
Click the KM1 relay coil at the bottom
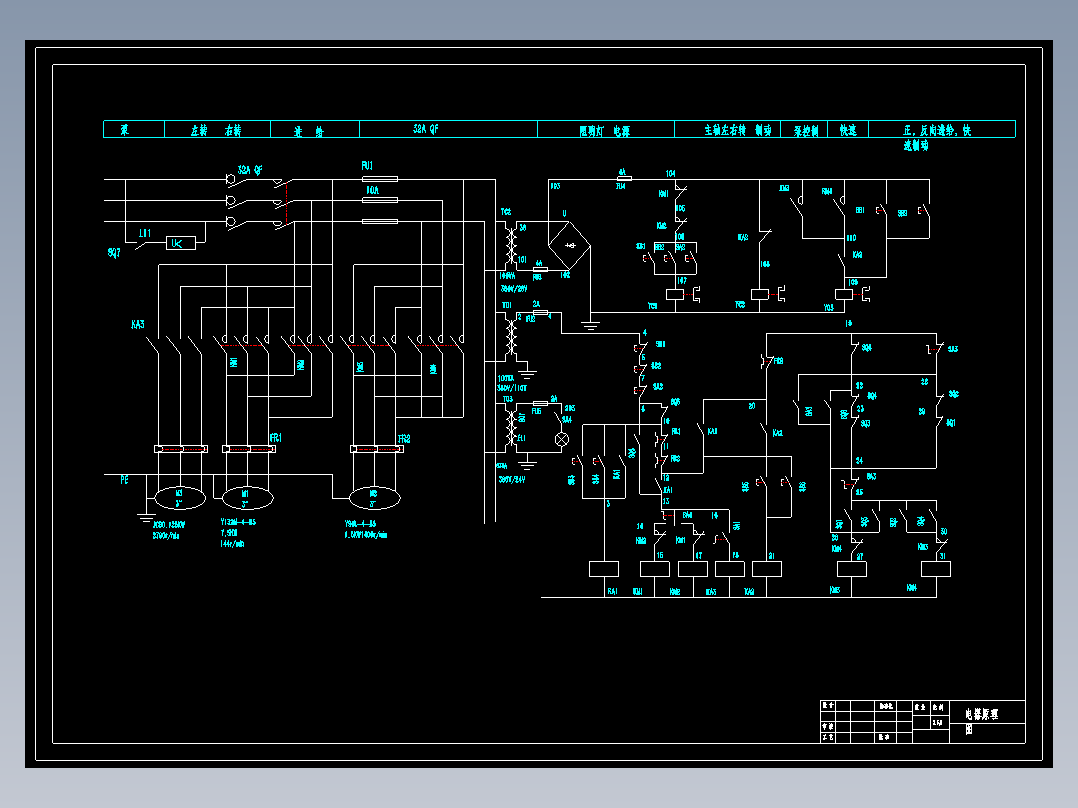(x=655, y=568)
